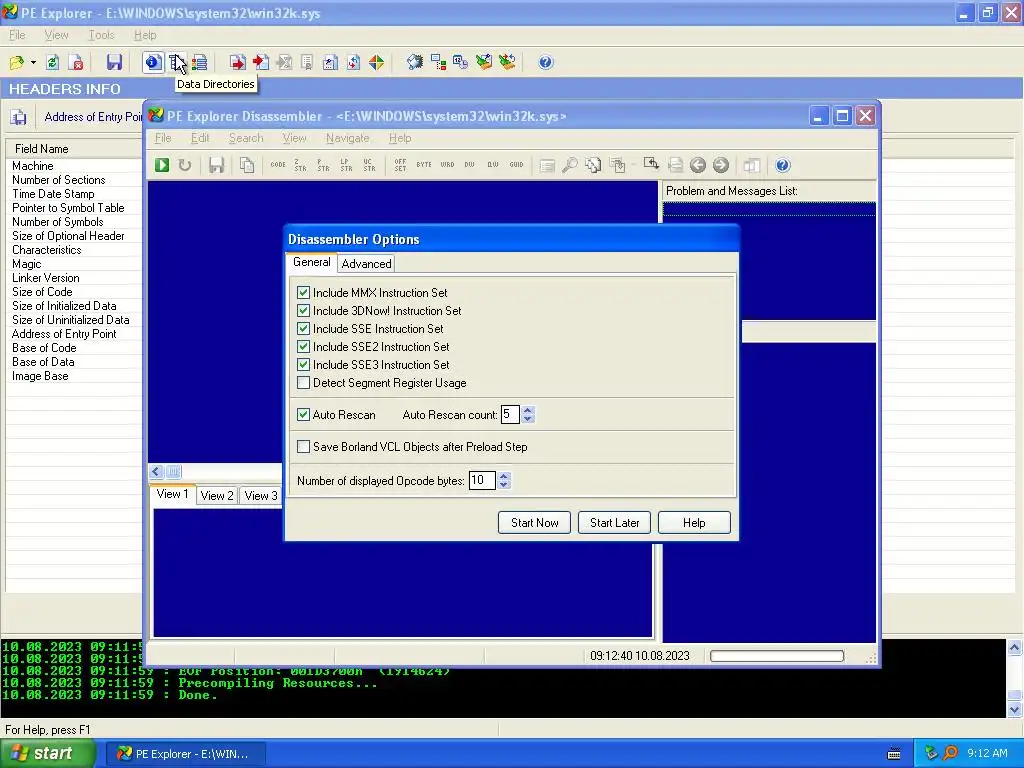The height and width of the screenshot is (768, 1024).
Task: Click the CODE marker toolbar button
Action: pos(278,165)
